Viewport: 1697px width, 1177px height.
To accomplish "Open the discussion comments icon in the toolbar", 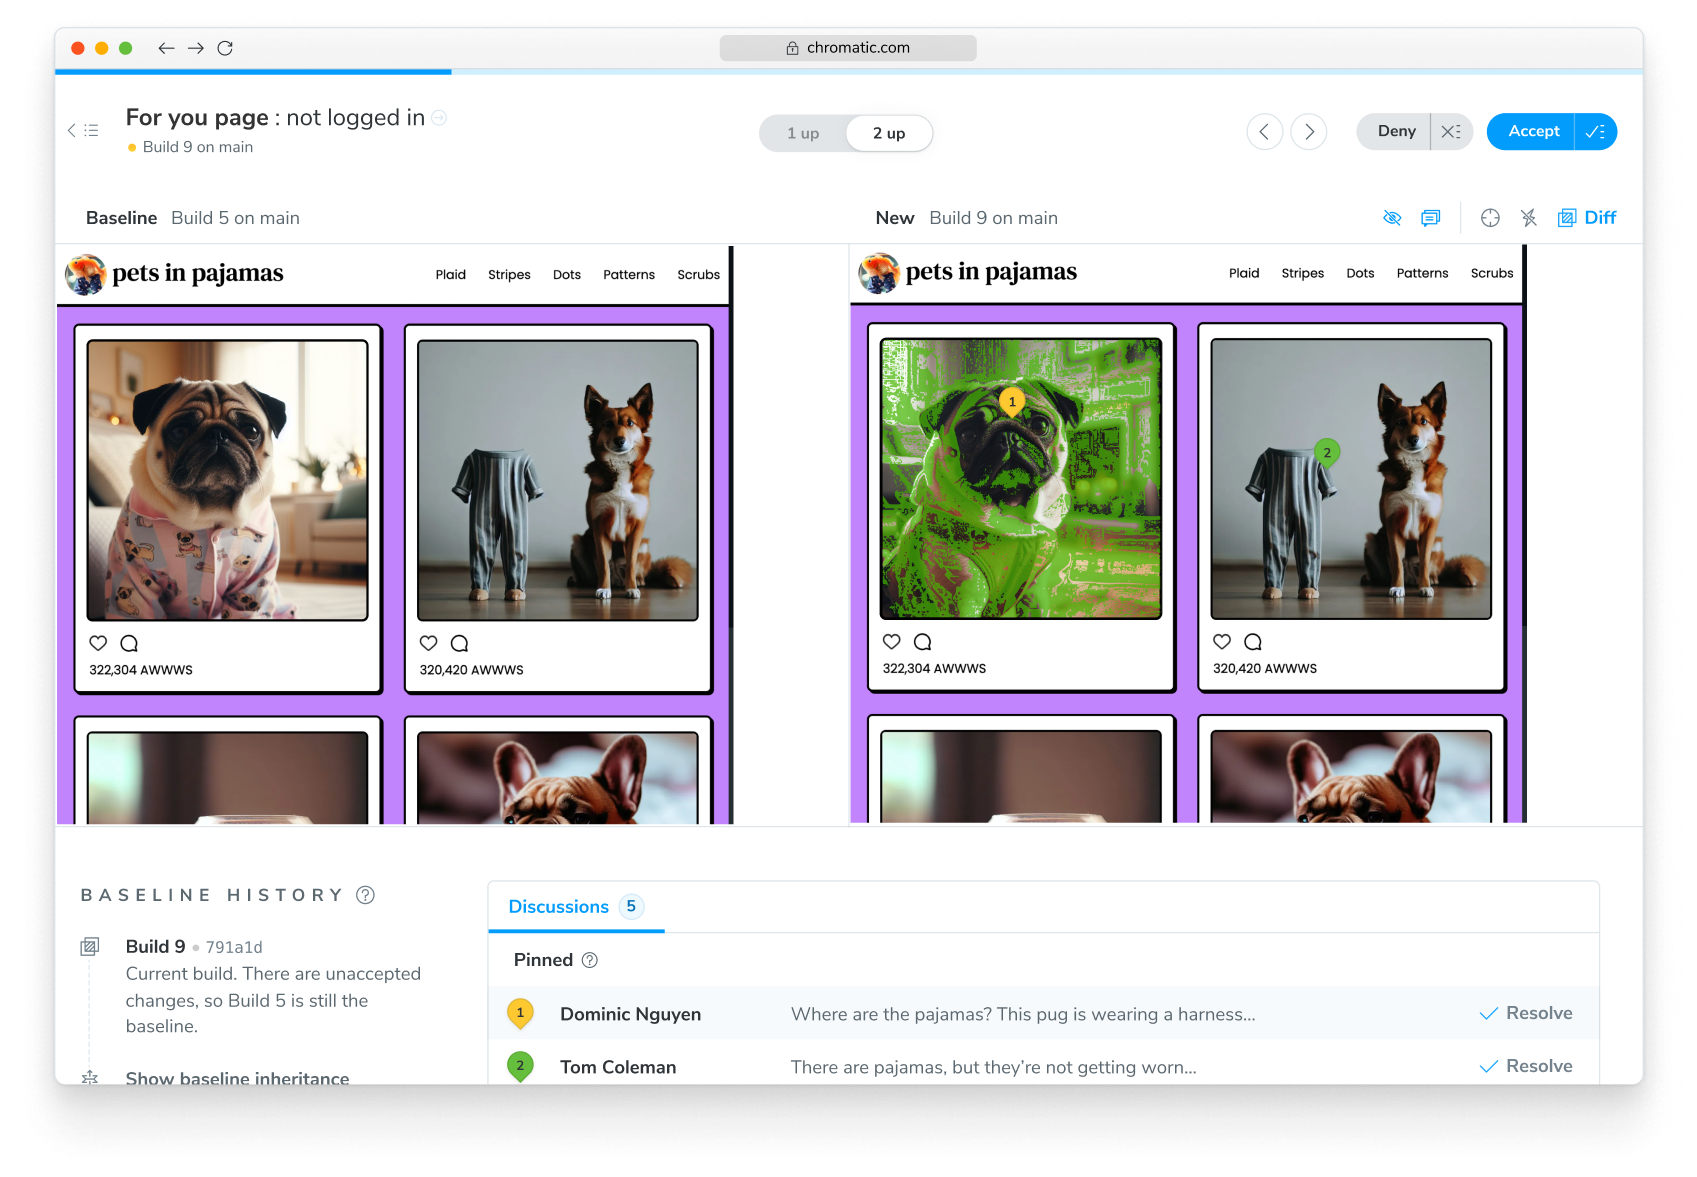I will [x=1430, y=217].
